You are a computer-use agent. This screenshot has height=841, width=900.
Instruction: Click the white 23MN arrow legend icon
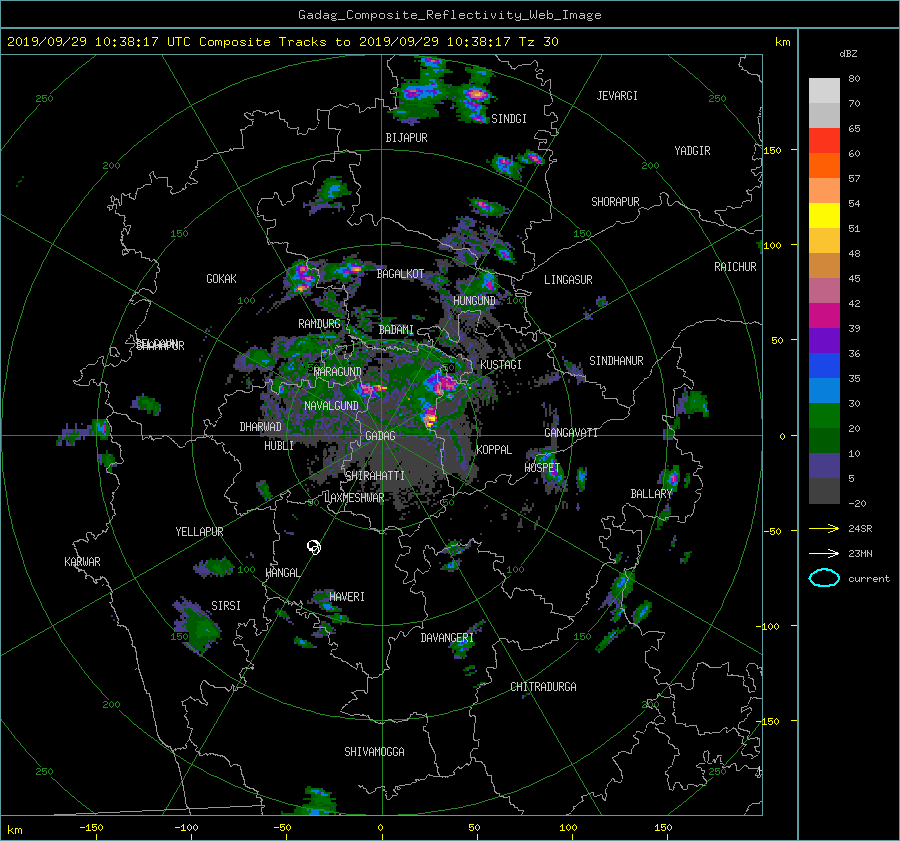point(824,553)
